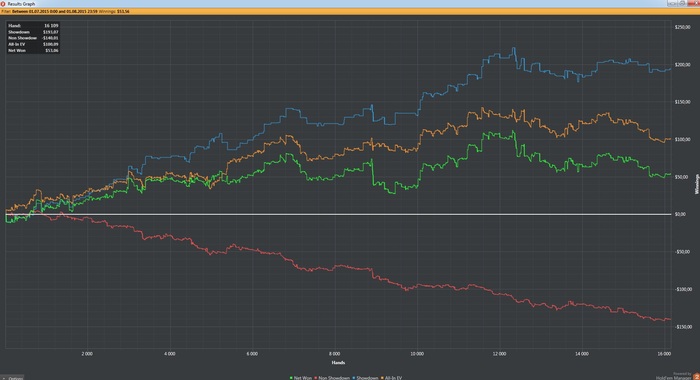This screenshot has height=380, width=700.
Task: Click the All-In EV row in stats box
Action: (33, 44)
